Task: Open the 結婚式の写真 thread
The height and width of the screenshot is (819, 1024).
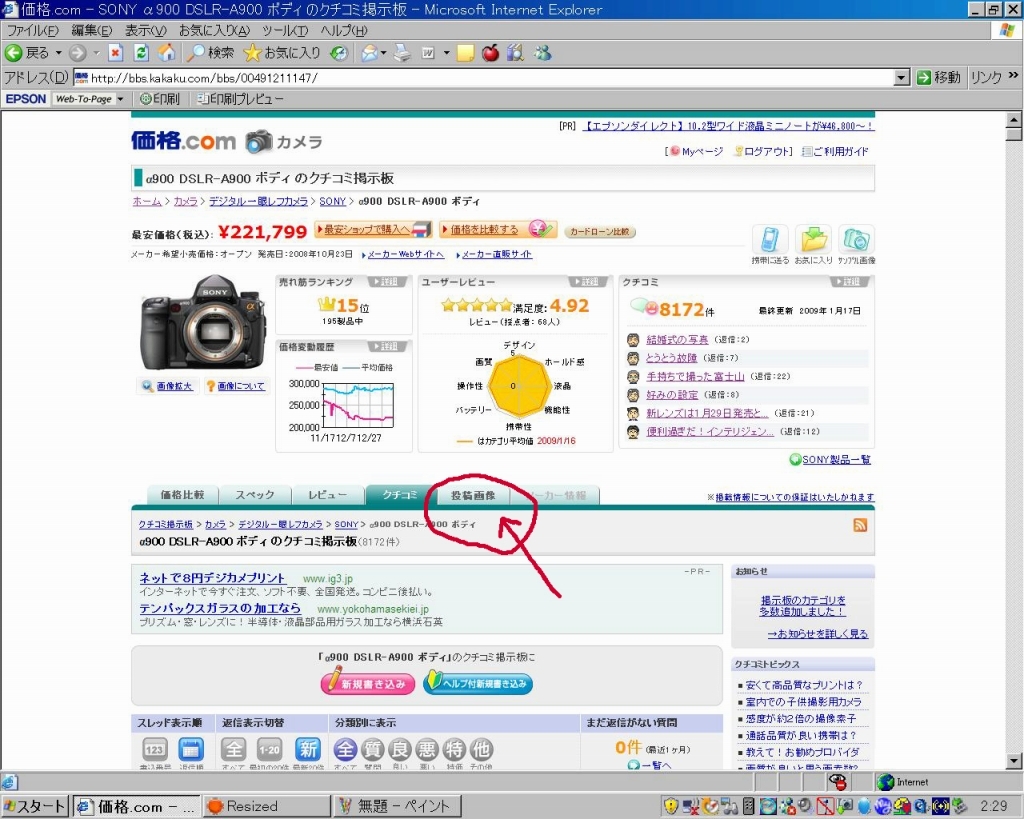Action: tap(677, 340)
